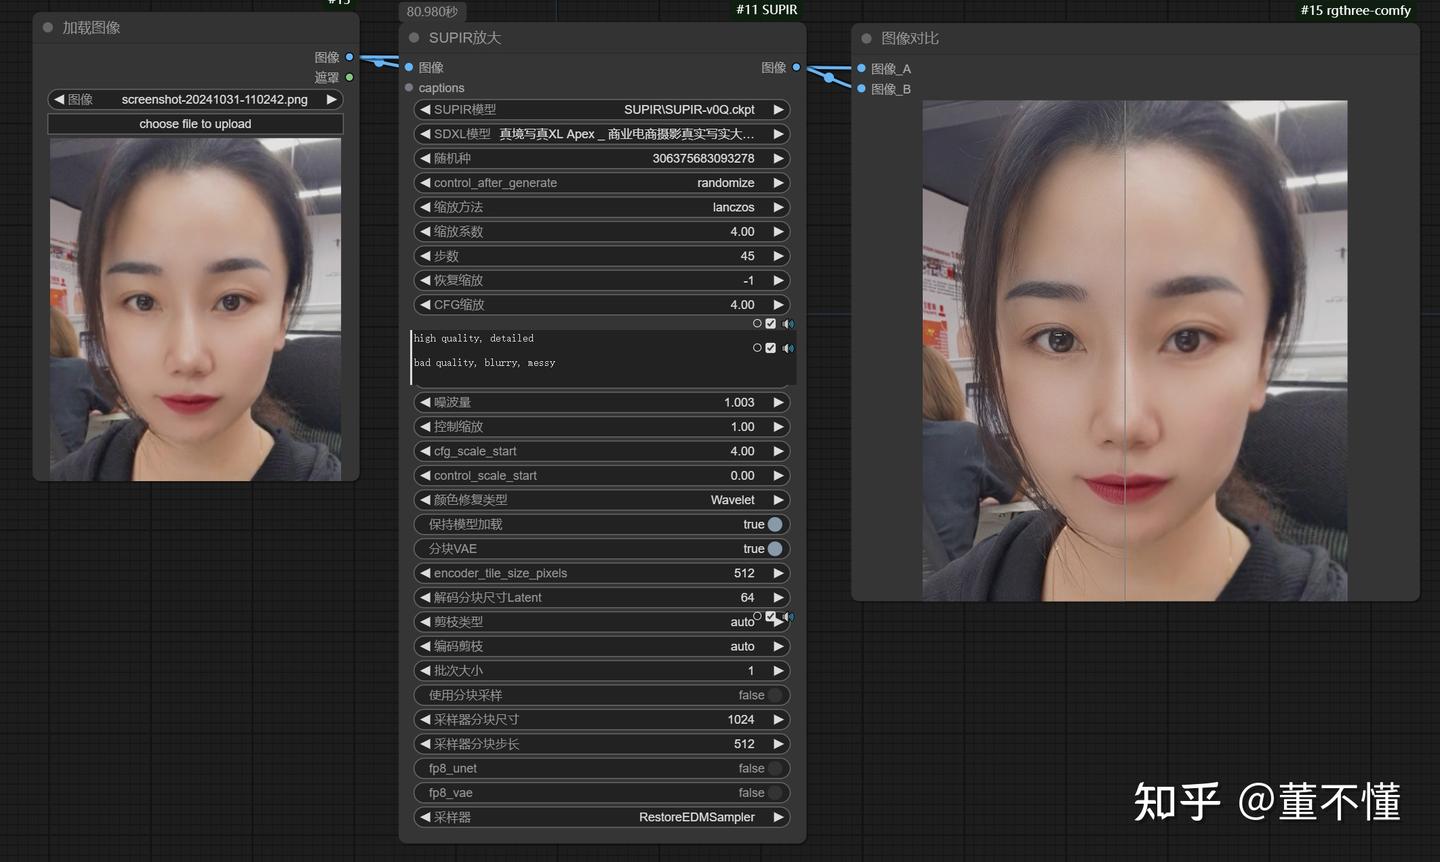Image resolution: width=1440 pixels, height=862 pixels.
Task: Increase 步数 with its right arrow
Action: [779, 255]
